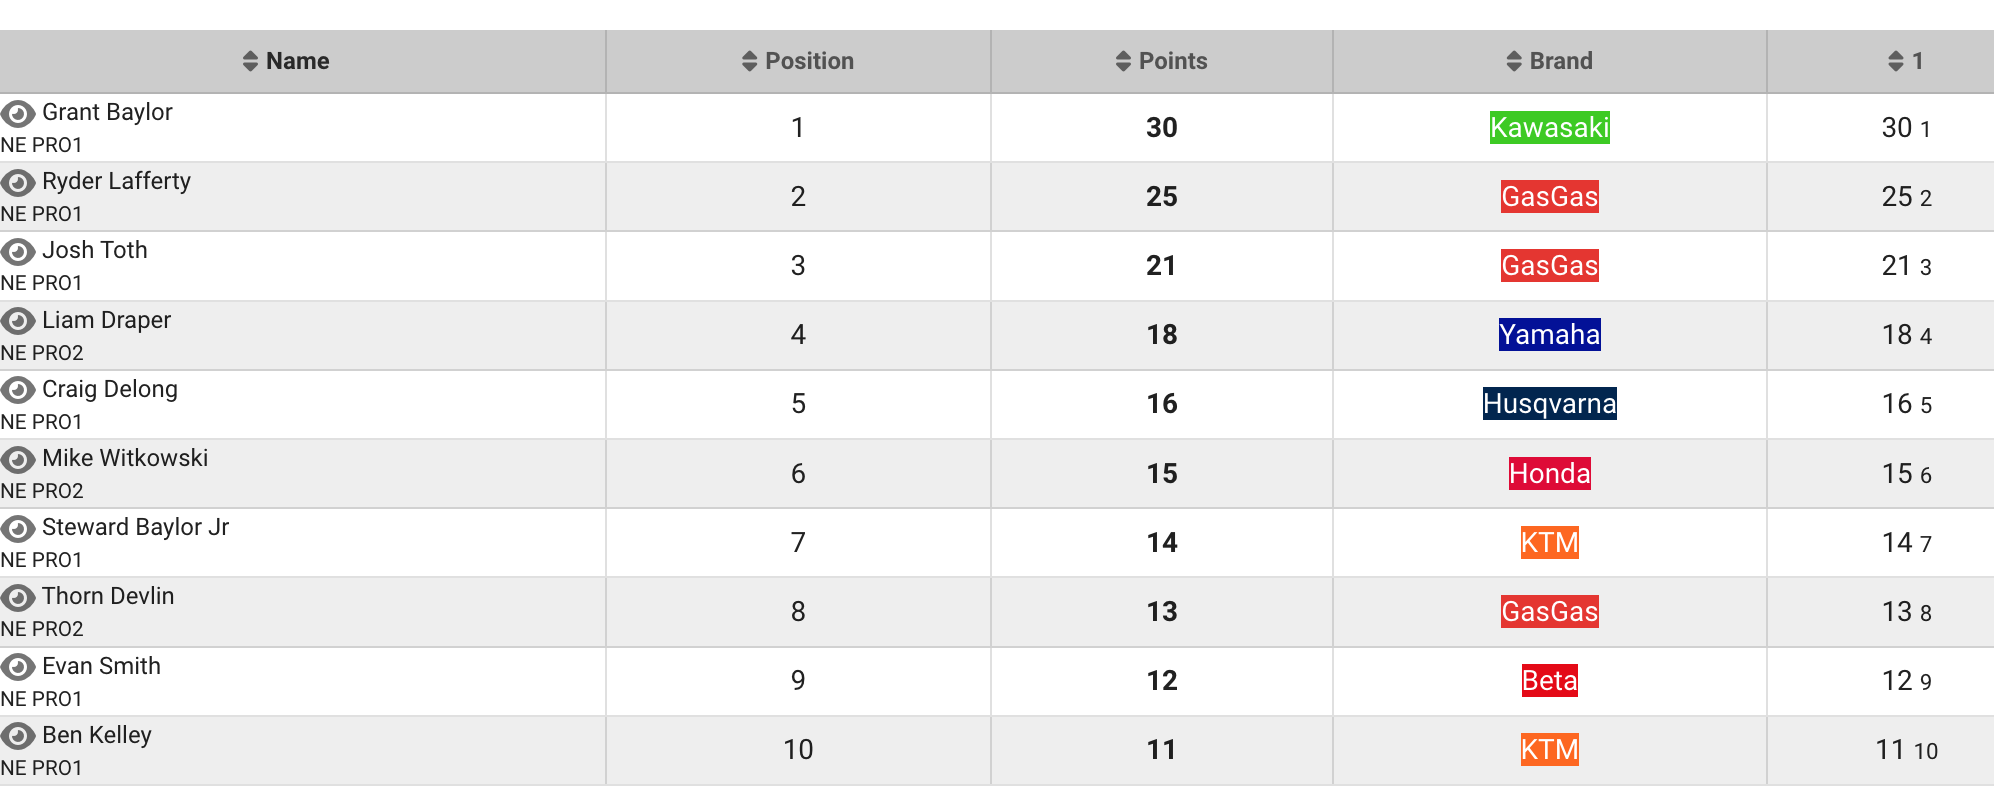Image resolution: width=1994 pixels, height=788 pixels.
Task: Click the eye icon next to Thorn Devlin
Action: [18, 597]
